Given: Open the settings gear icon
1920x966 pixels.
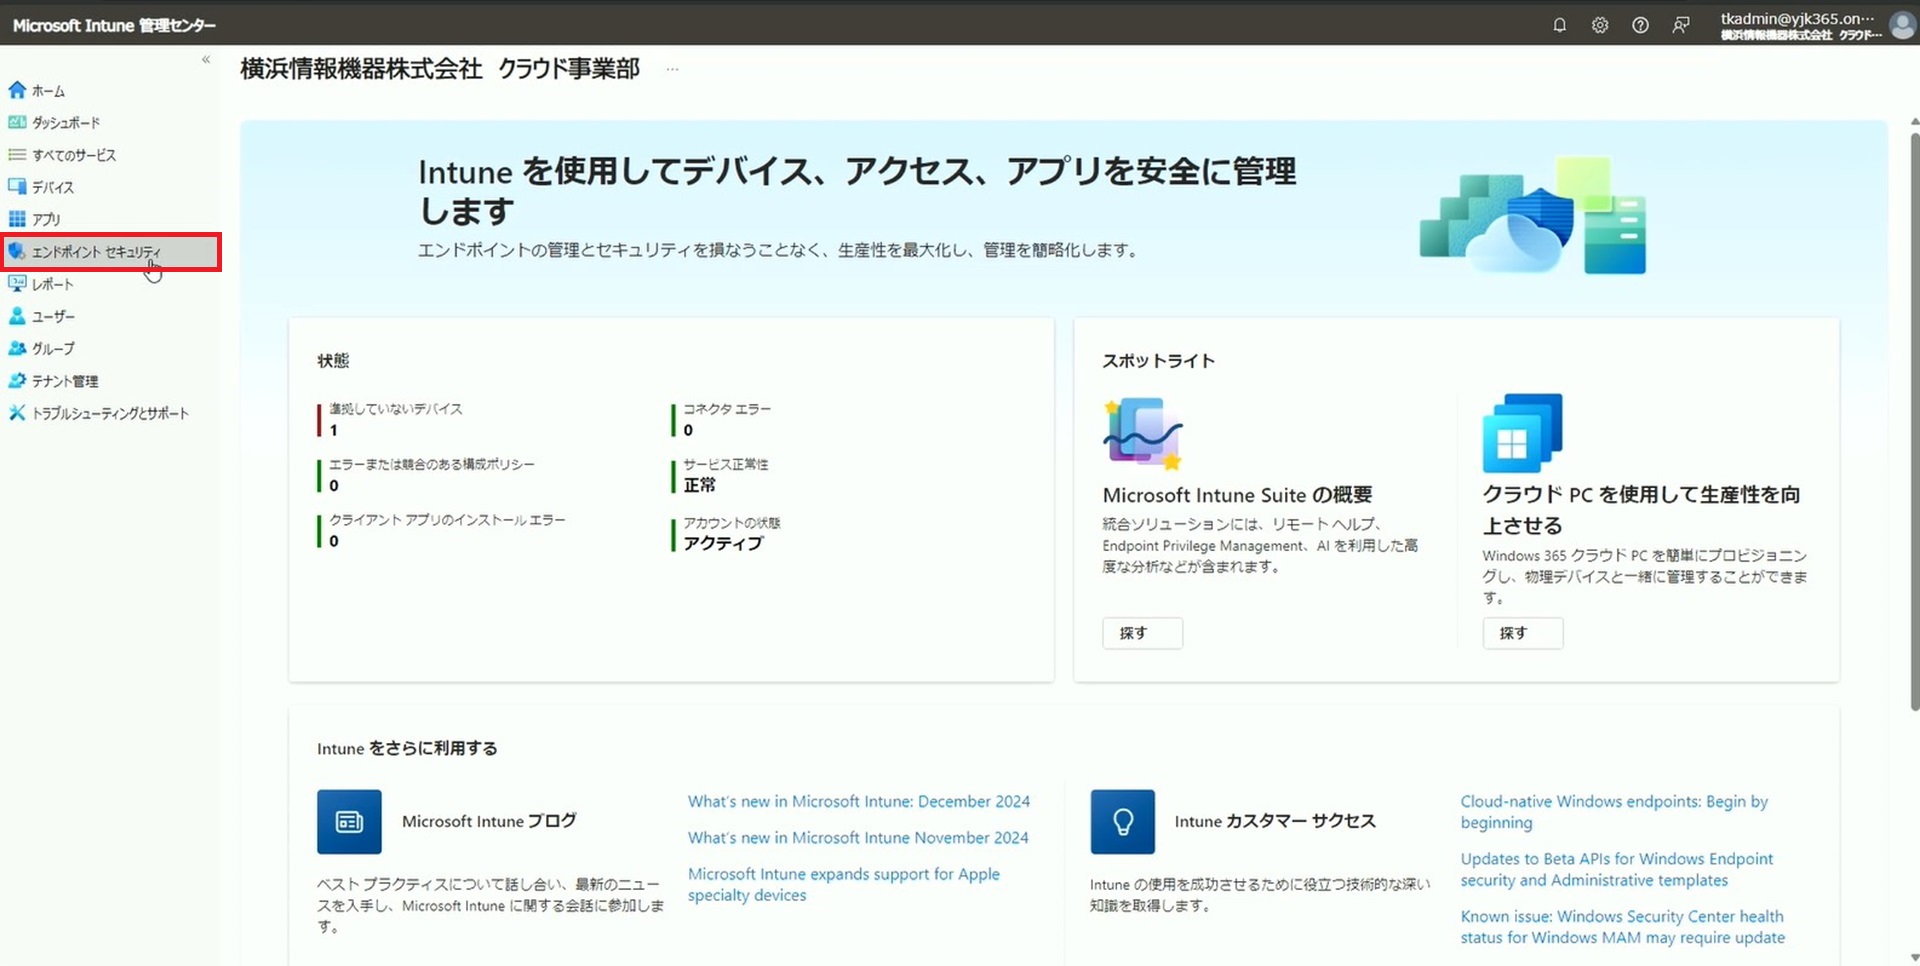Looking at the screenshot, I should point(1600,25).
